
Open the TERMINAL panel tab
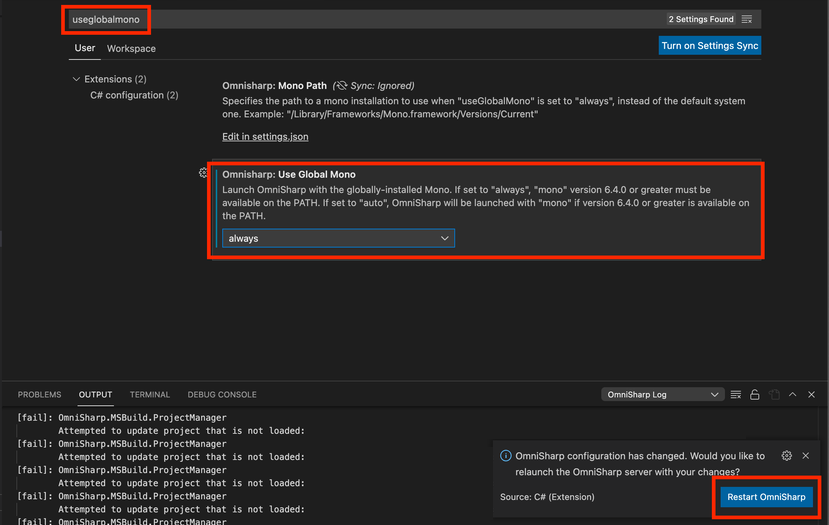[x=150, y=394]
